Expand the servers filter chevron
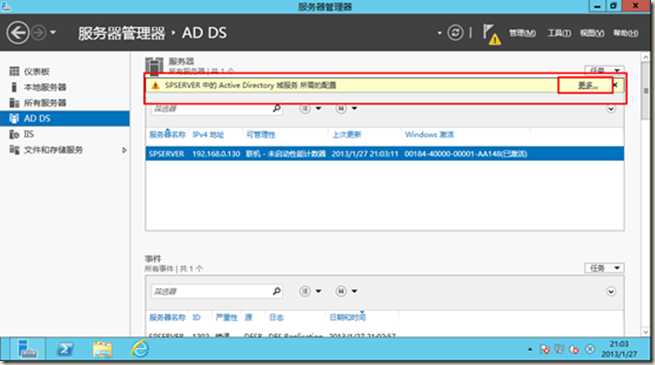Screen dimensions: 655x365 tap(611, 109)
